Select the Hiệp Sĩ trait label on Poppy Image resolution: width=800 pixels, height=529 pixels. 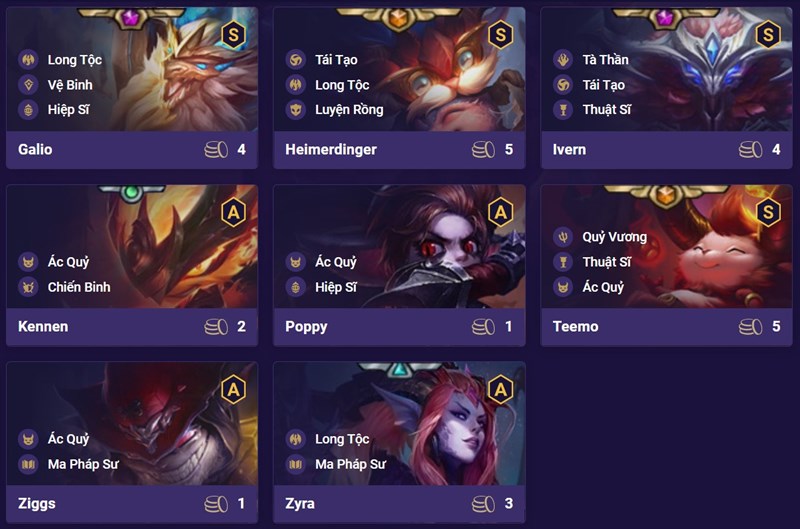[x=336, y=287]
